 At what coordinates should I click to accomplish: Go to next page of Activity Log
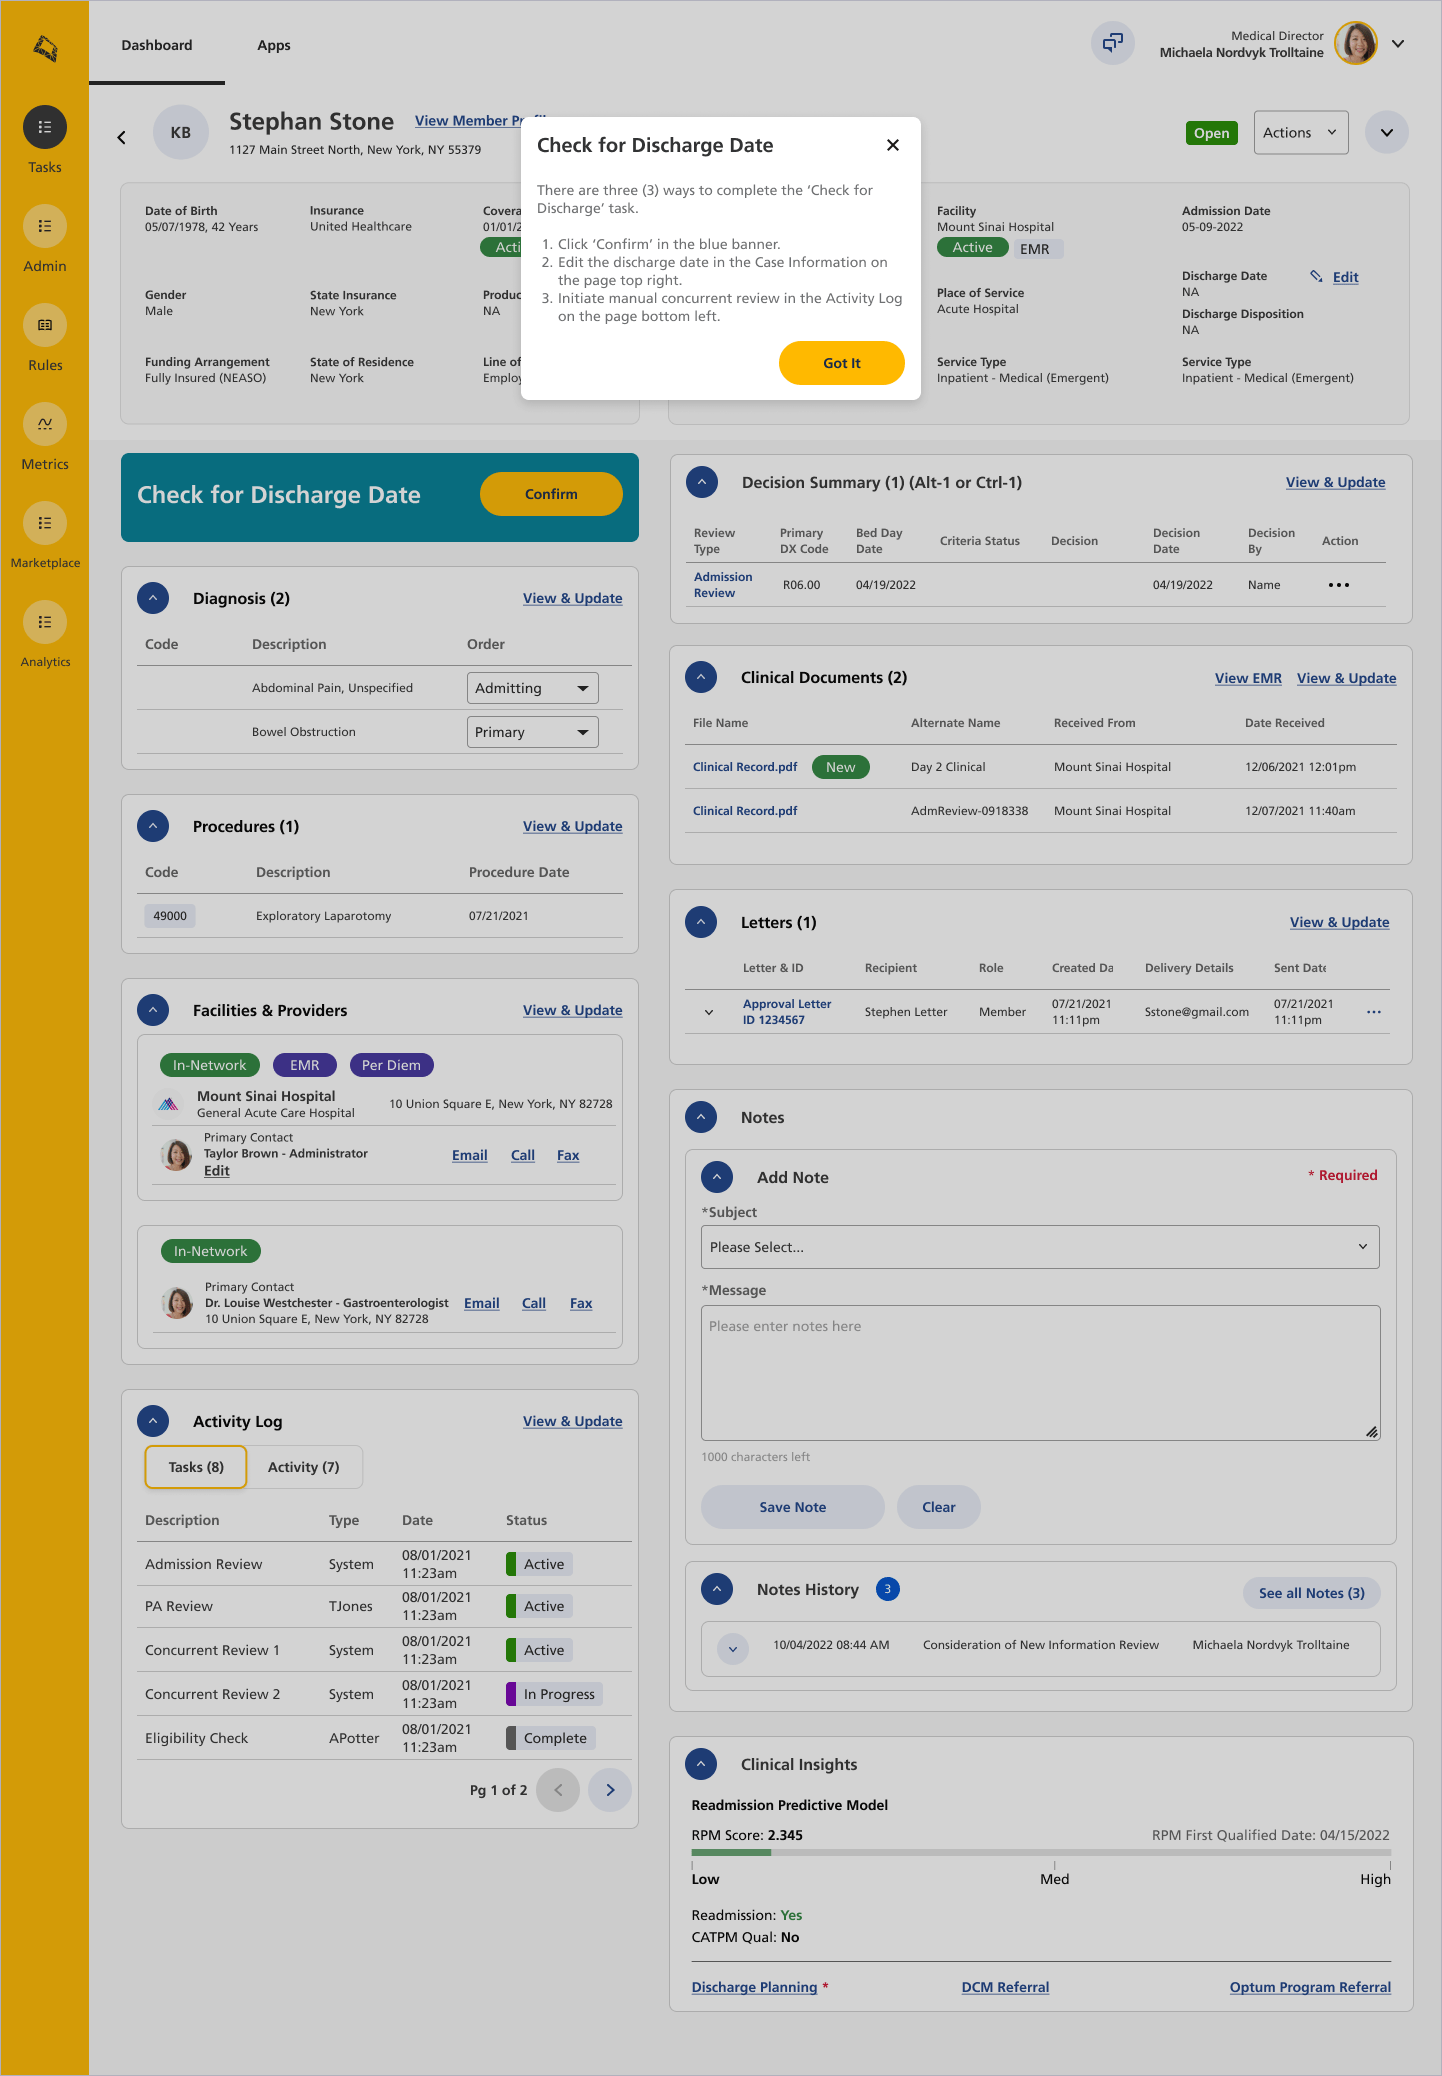[x=610, y=1790]
